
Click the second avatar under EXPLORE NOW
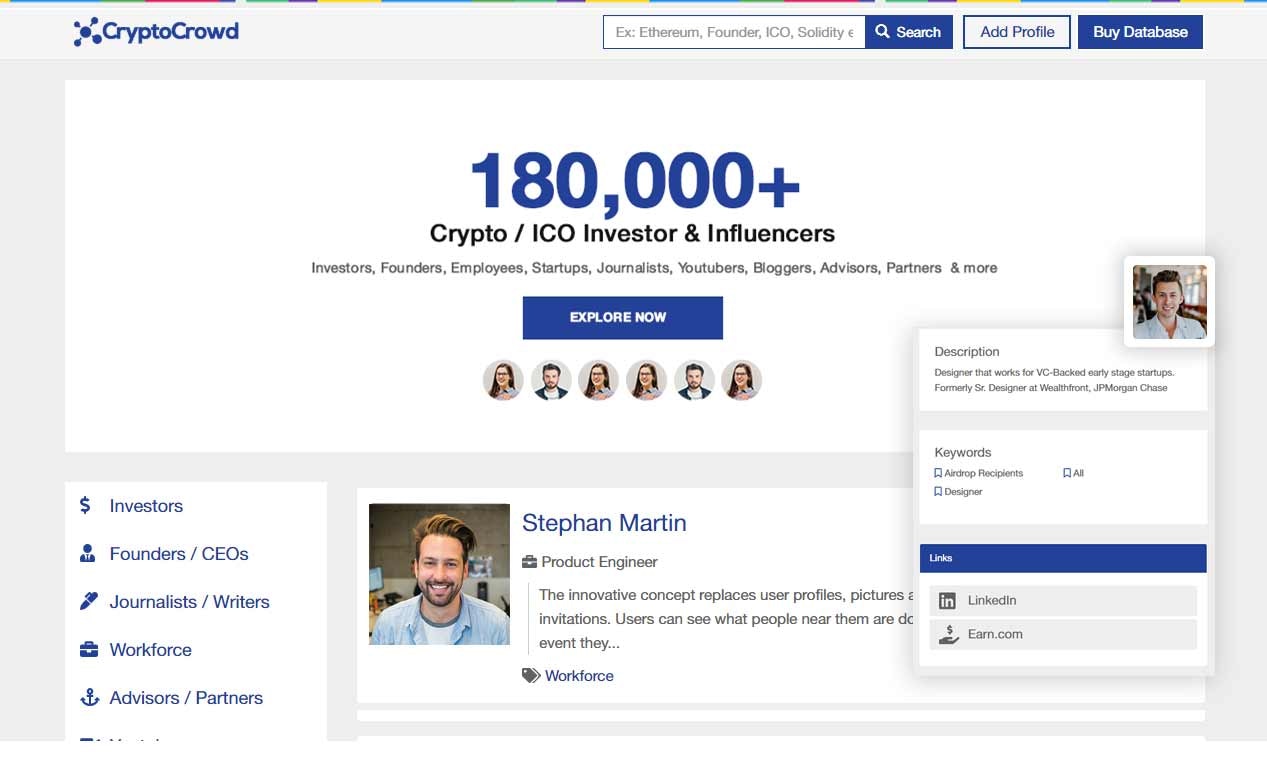pos(551,381)
